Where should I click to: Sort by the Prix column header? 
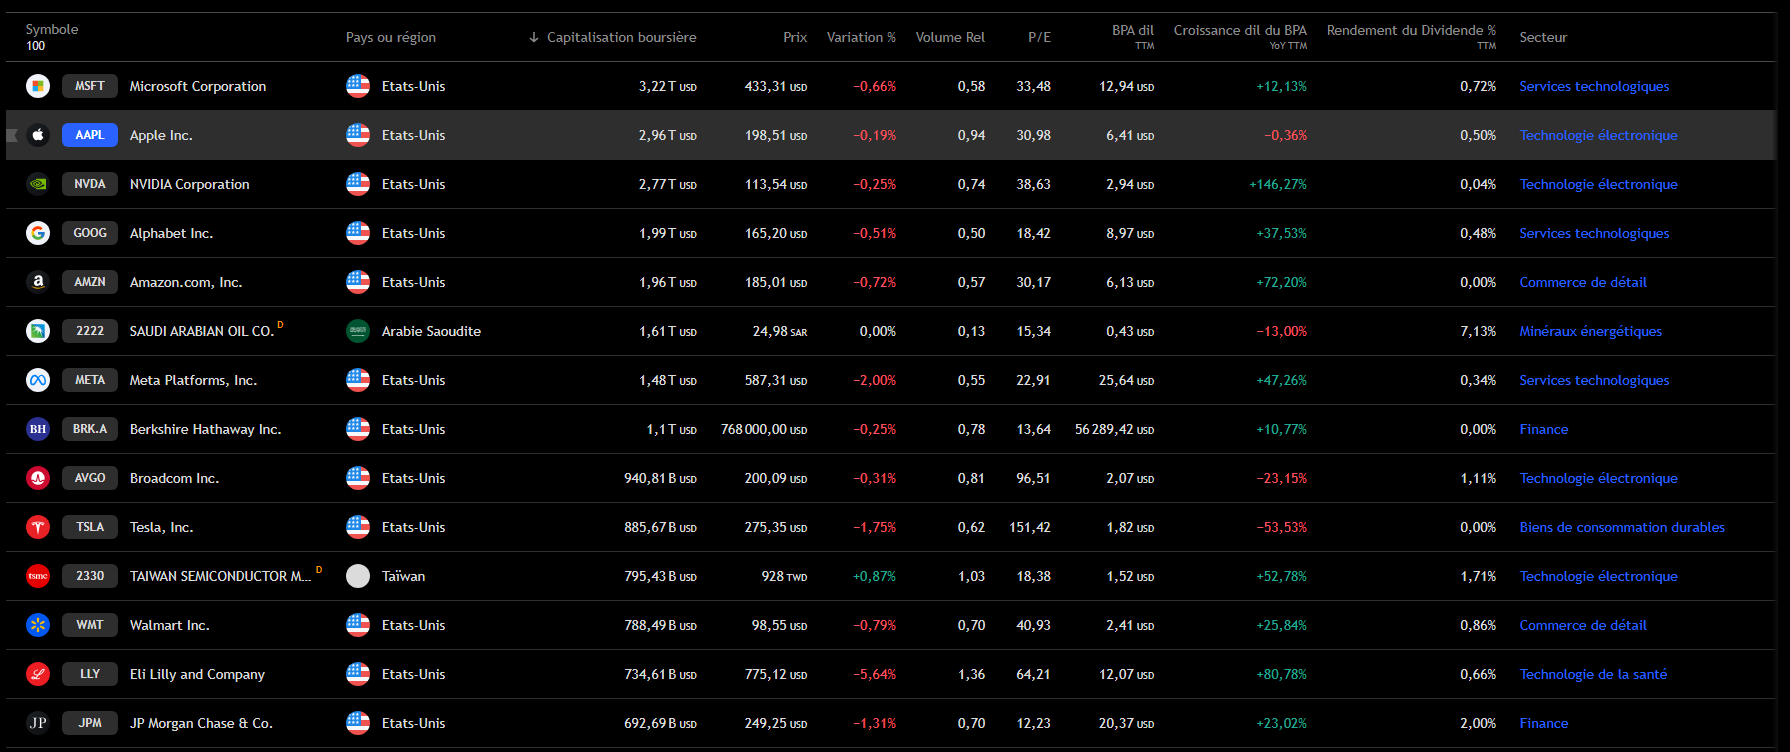point(795,37)
